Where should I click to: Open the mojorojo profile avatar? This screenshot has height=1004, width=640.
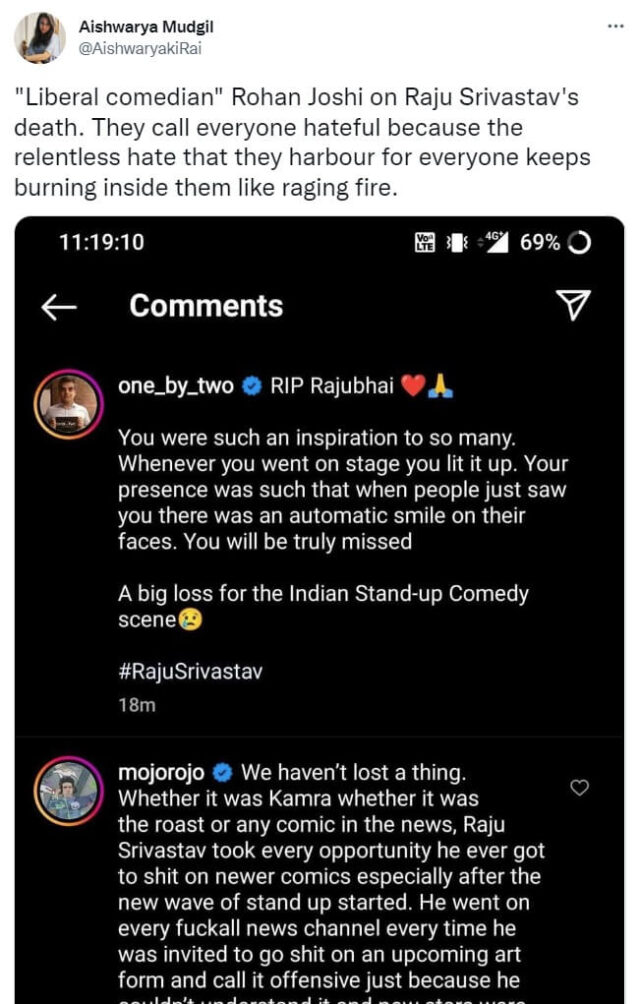click(69, 791)
